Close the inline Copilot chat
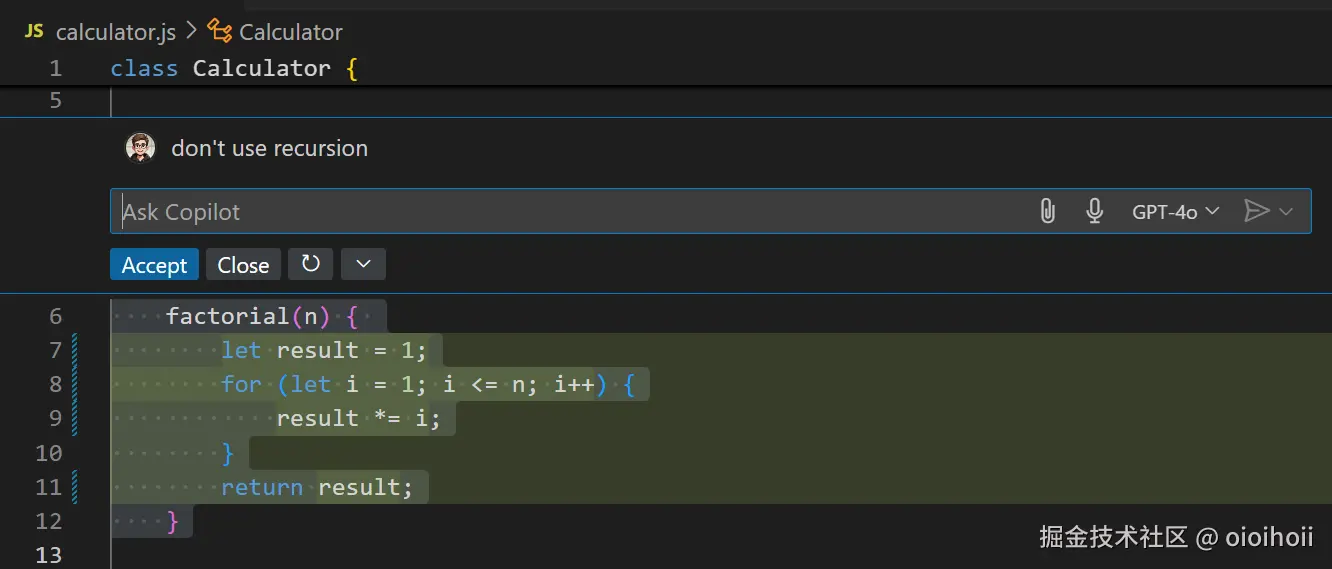Image resolution: width=1332 pixels, height=569 pixels. 243,265
